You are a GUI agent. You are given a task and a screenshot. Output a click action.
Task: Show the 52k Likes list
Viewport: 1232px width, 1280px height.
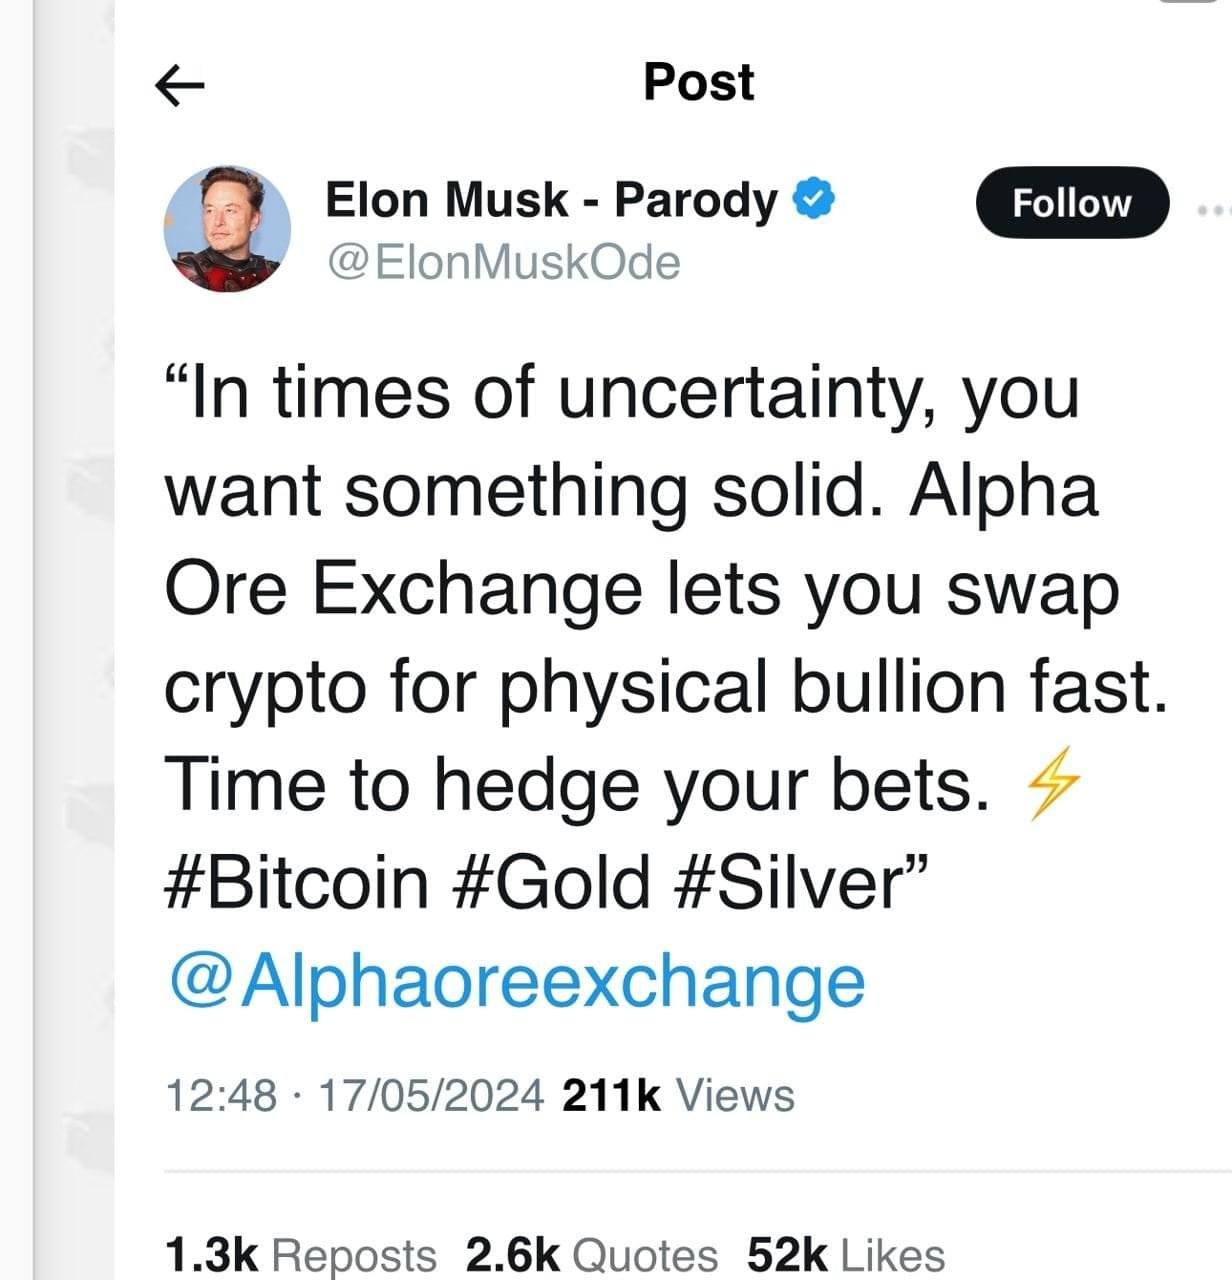846,1256
